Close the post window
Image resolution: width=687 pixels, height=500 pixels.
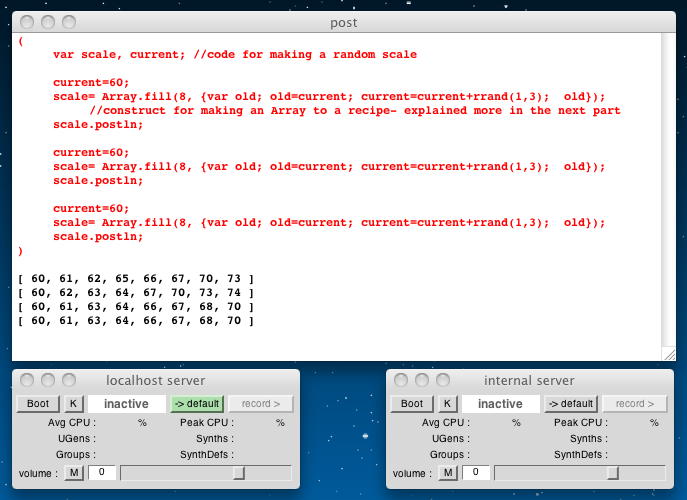coord(27,22)
